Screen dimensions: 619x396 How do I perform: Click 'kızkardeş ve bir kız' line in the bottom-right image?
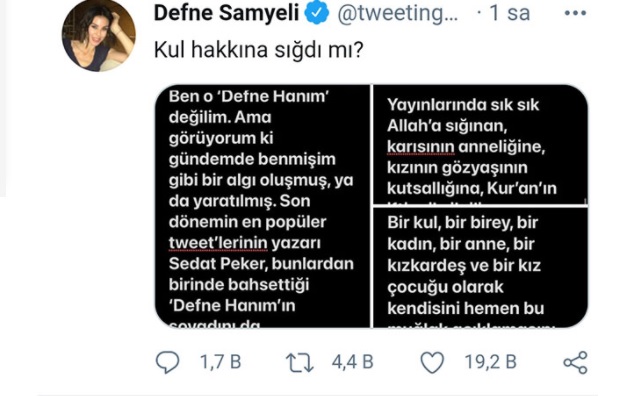[464, 265]
